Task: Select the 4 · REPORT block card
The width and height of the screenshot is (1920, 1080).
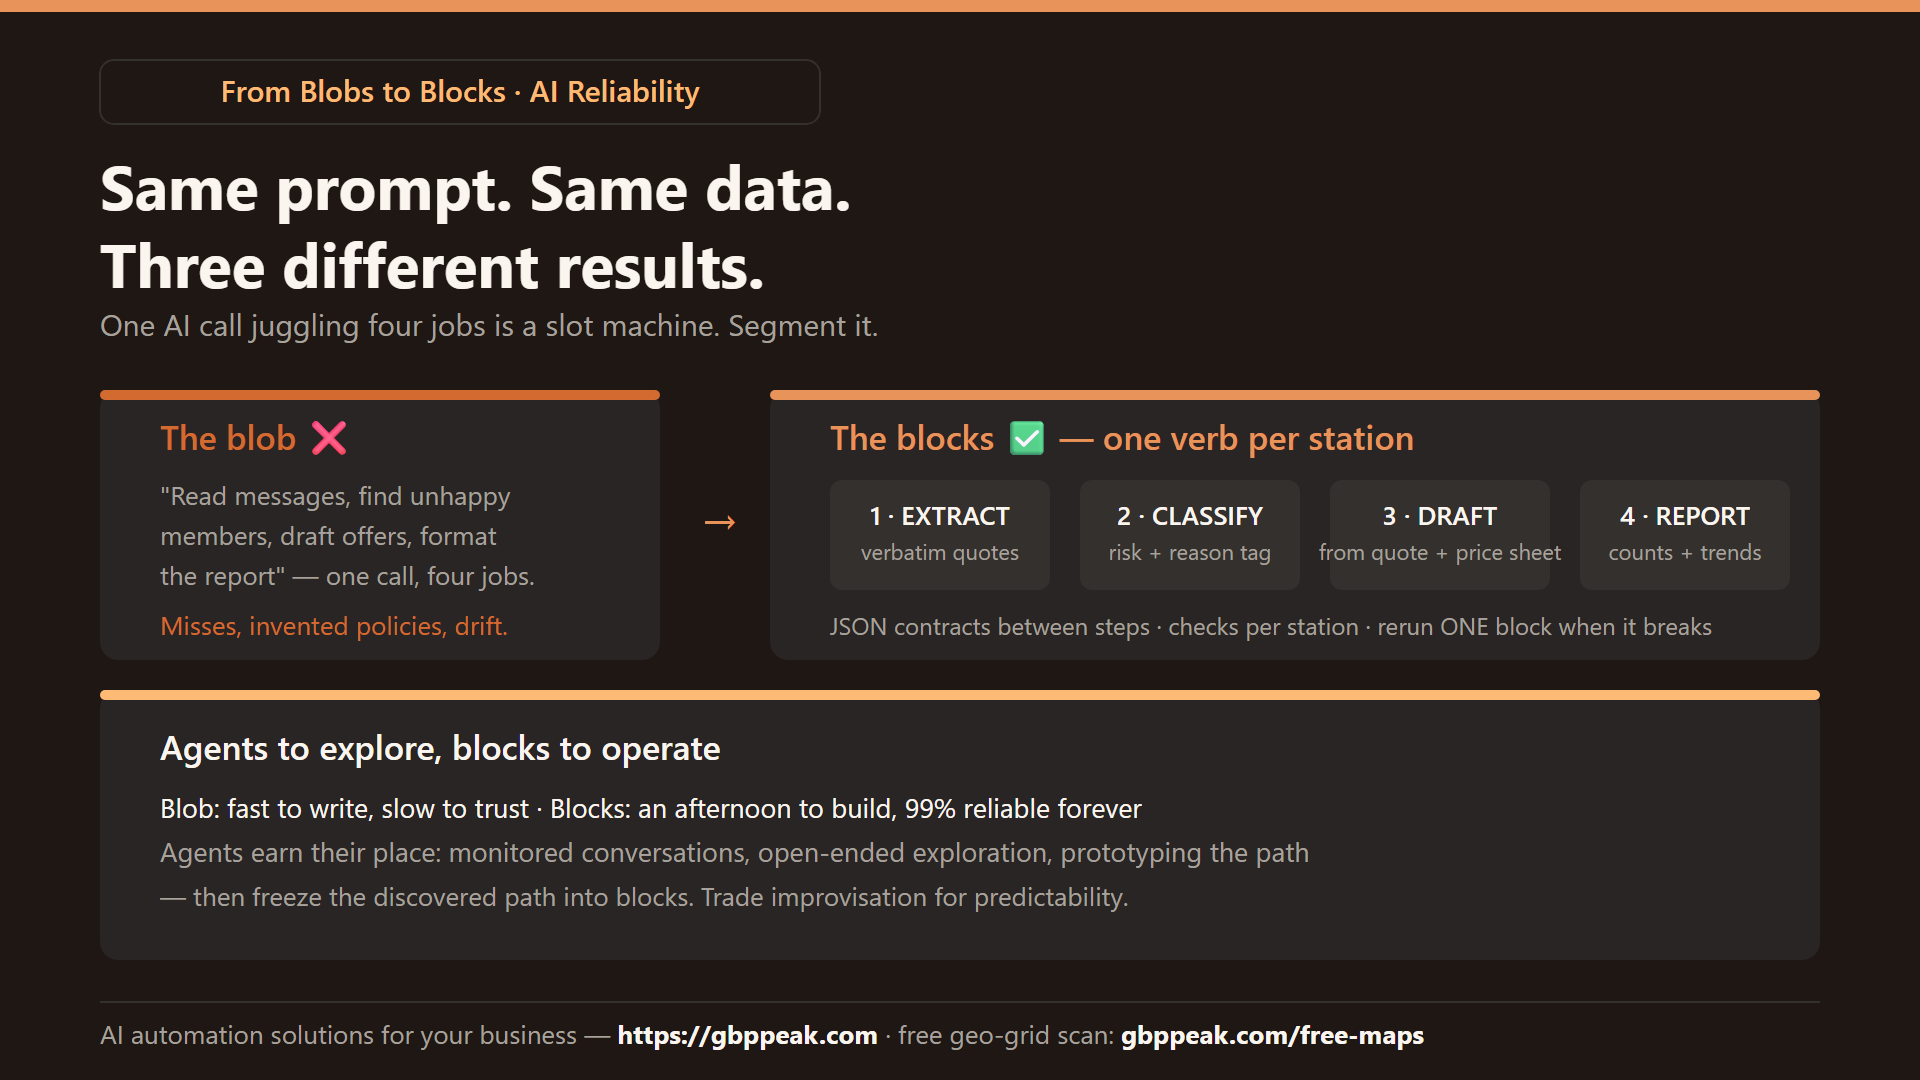Action: point(1685,535)
